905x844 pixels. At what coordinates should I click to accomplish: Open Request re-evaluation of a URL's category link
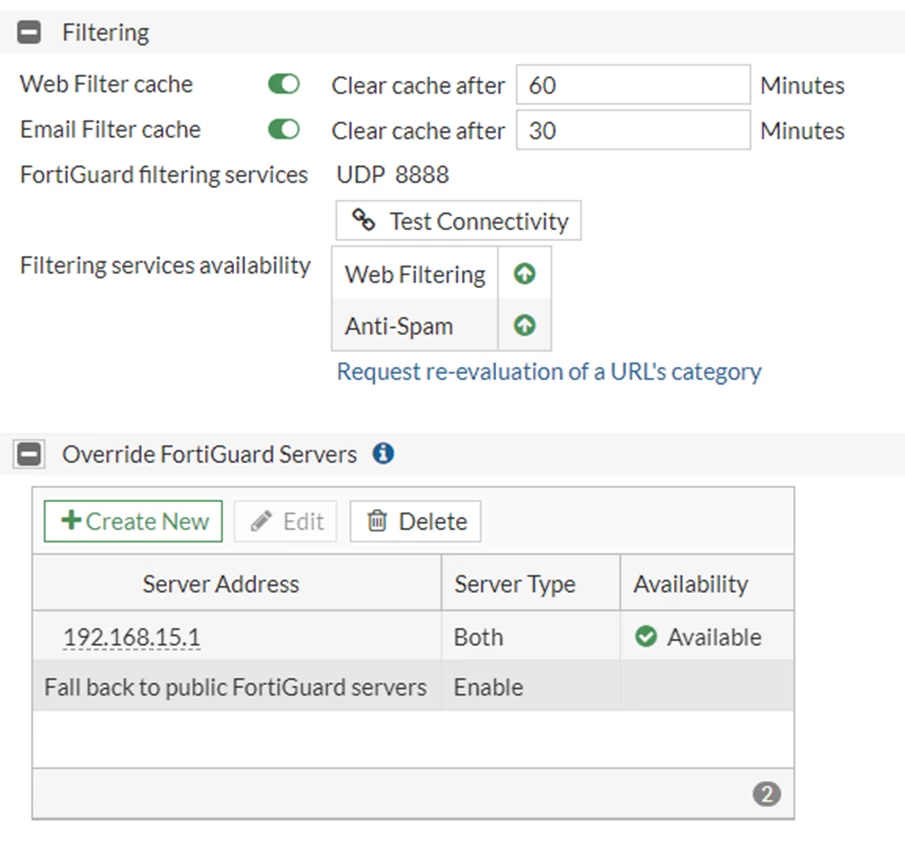(549, 372)
